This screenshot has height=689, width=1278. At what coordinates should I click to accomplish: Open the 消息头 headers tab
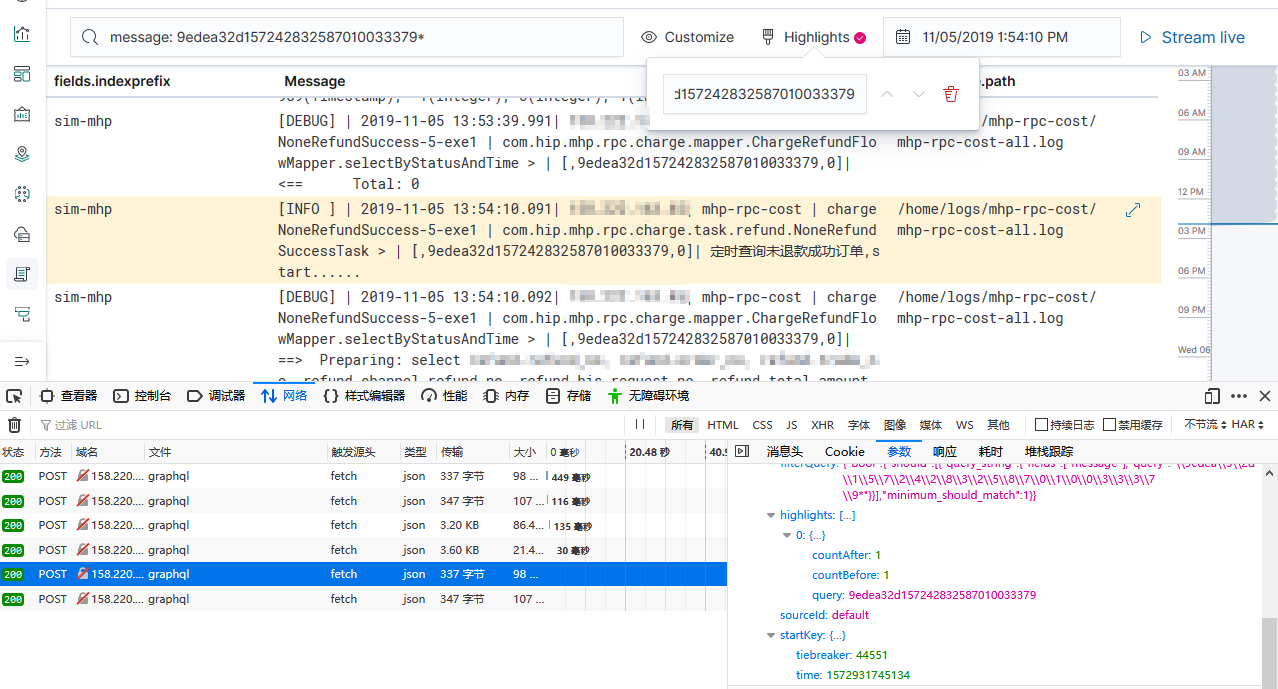coord(785,452)
